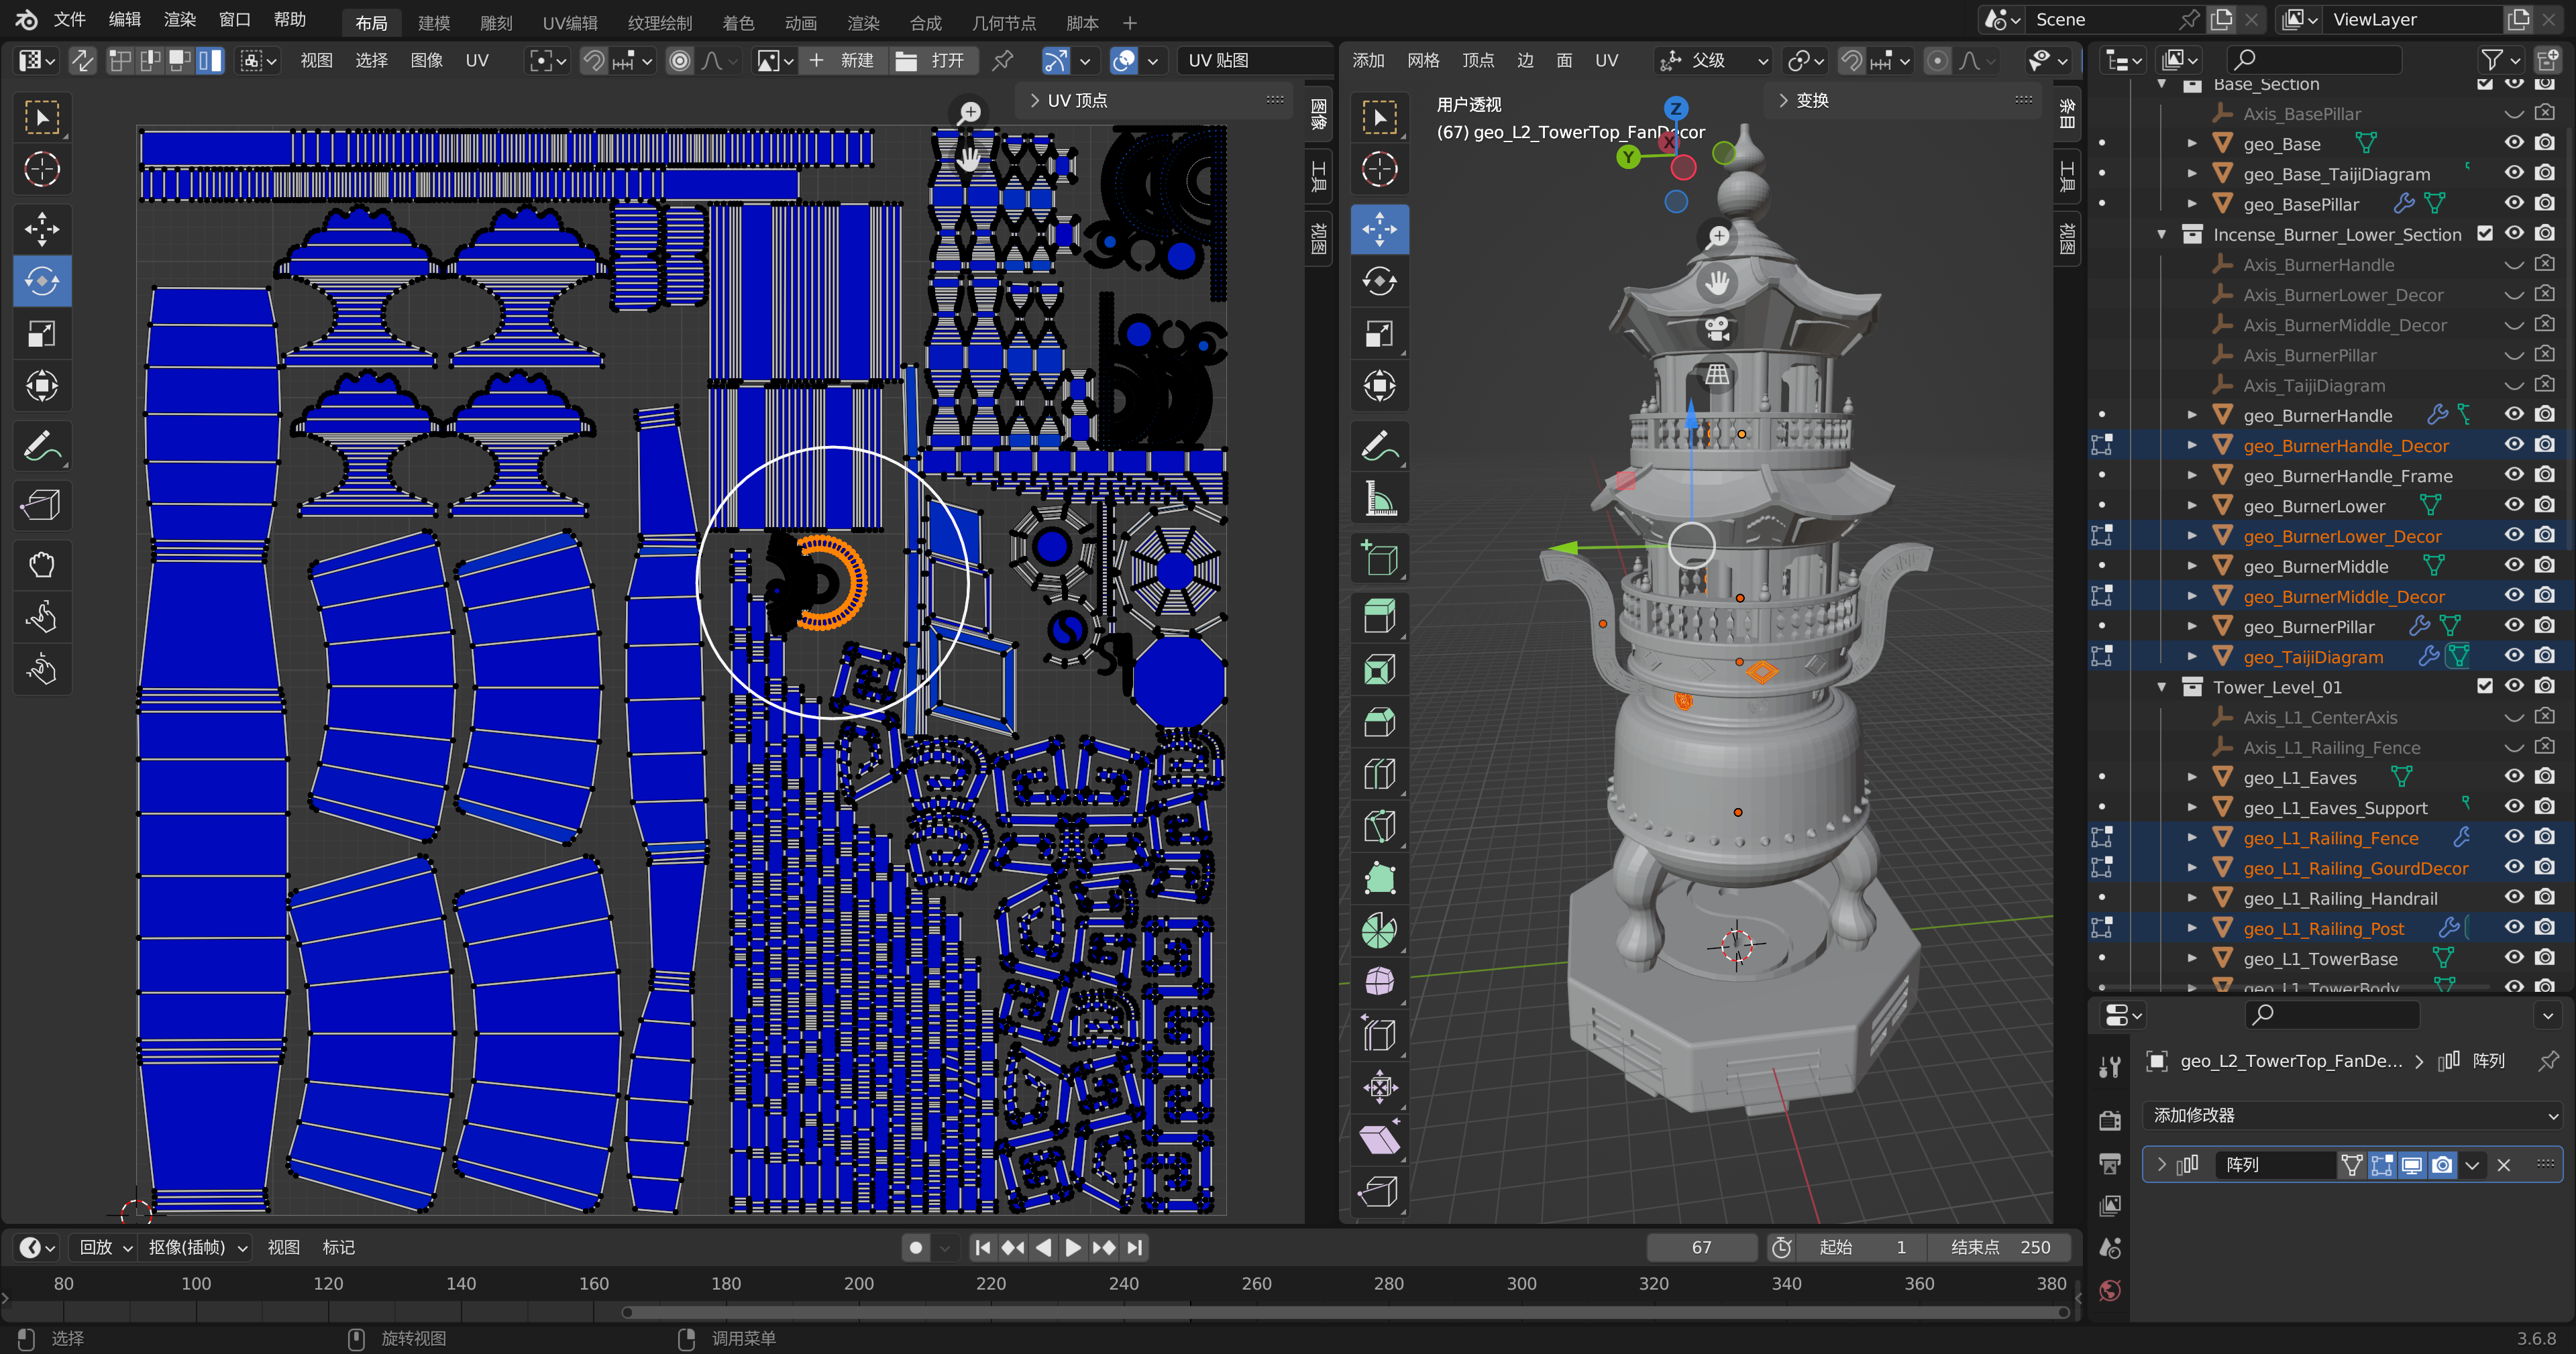This screenshot has width=2576, height=1354.
Task: Switch to the 建模 workspace tab
Action: (x=433, y=22)
